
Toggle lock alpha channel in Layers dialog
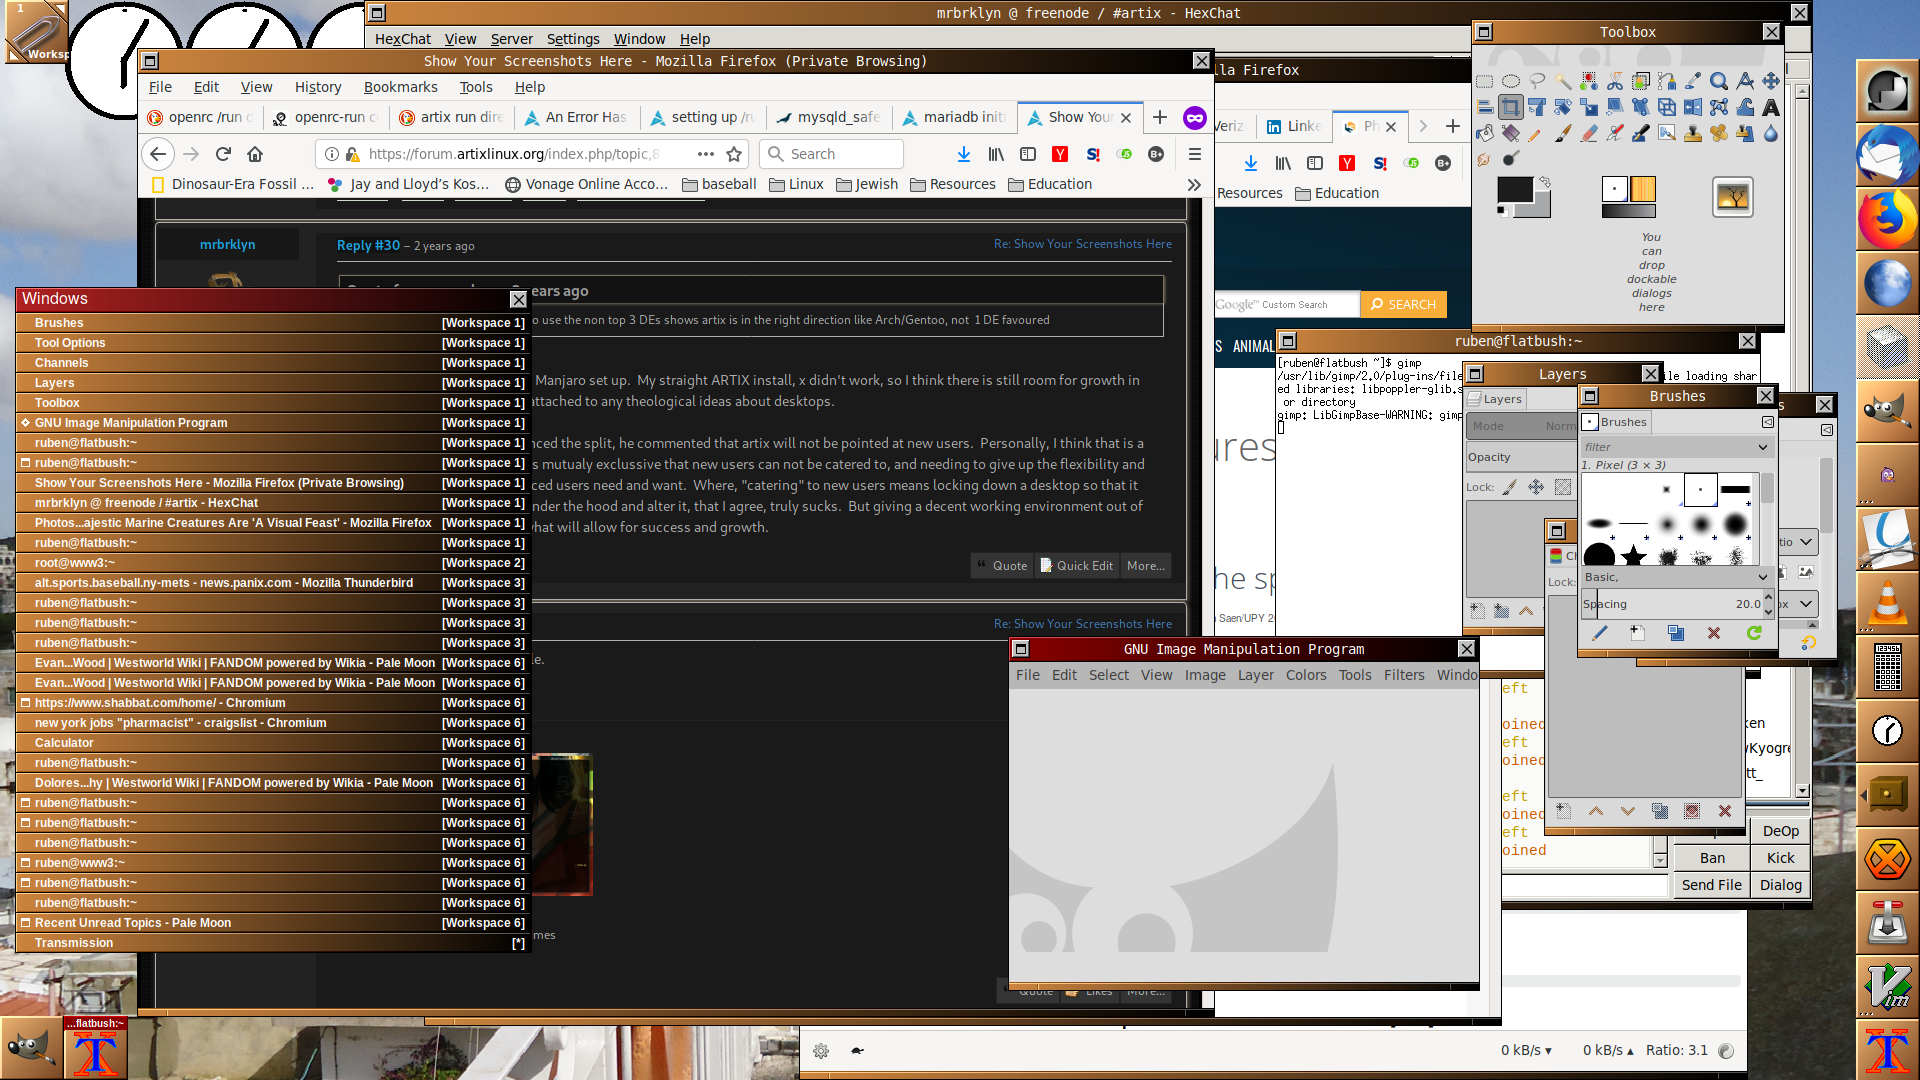click(x=1563, y=487)
